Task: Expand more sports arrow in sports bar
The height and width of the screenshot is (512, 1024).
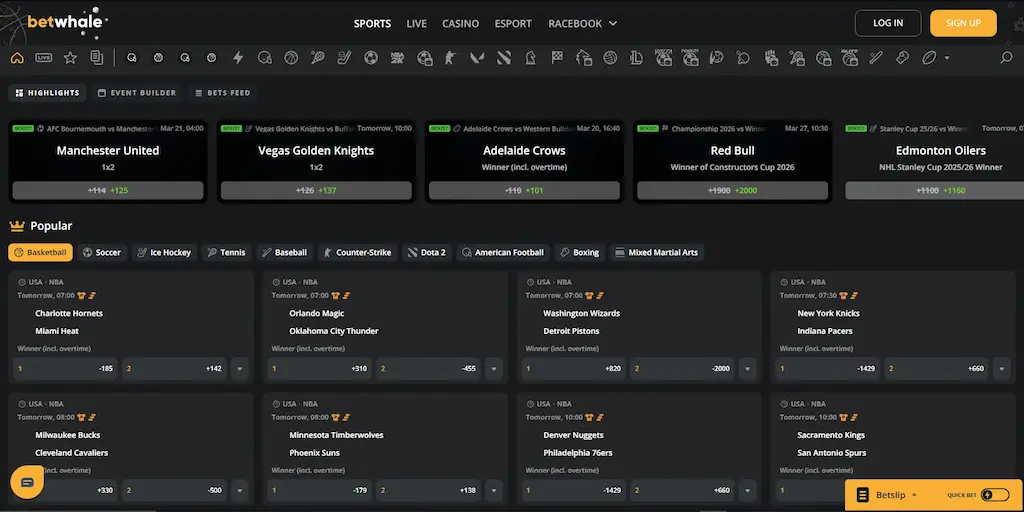Action: pyautogui.click(x=946, y=57)
